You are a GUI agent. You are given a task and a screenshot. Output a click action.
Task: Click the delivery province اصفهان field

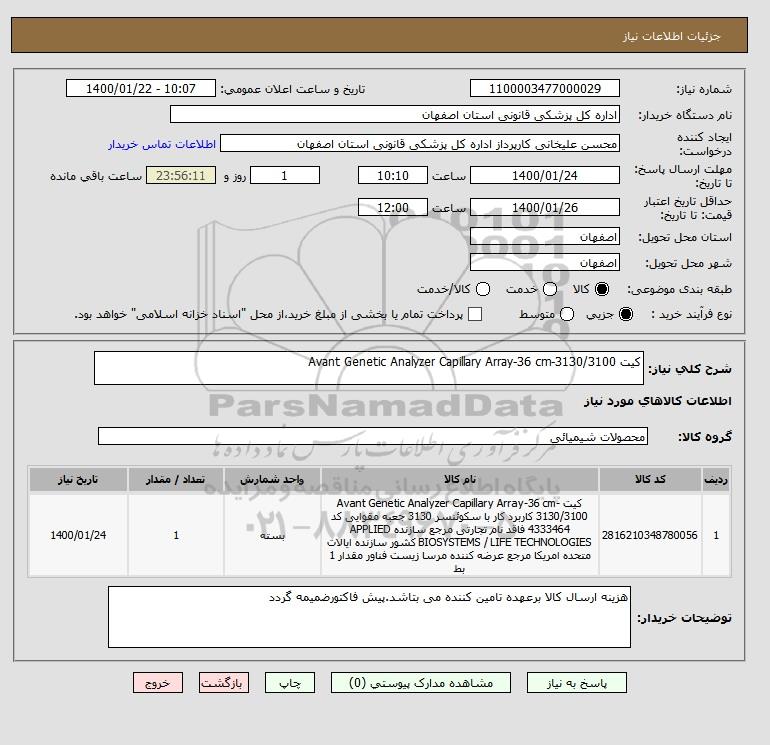pos(545,237)
